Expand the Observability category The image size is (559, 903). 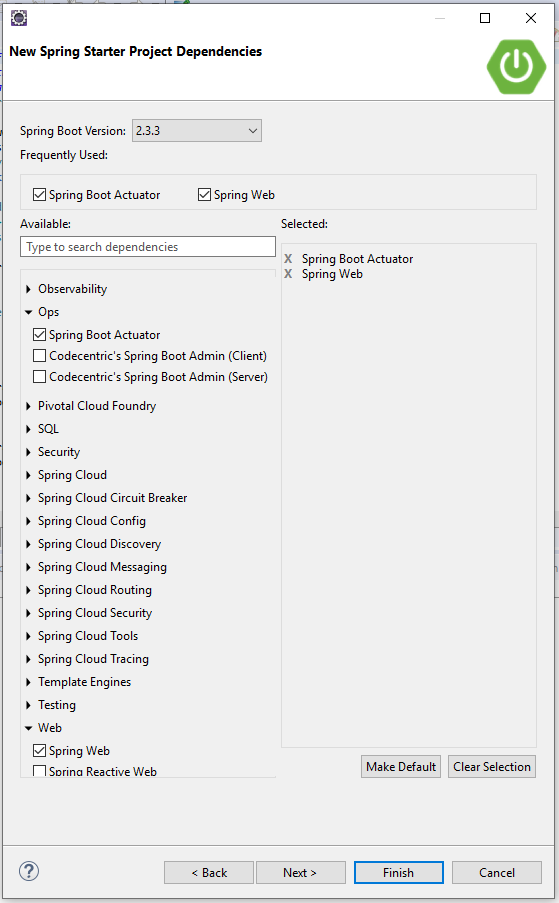click(28, 289)
